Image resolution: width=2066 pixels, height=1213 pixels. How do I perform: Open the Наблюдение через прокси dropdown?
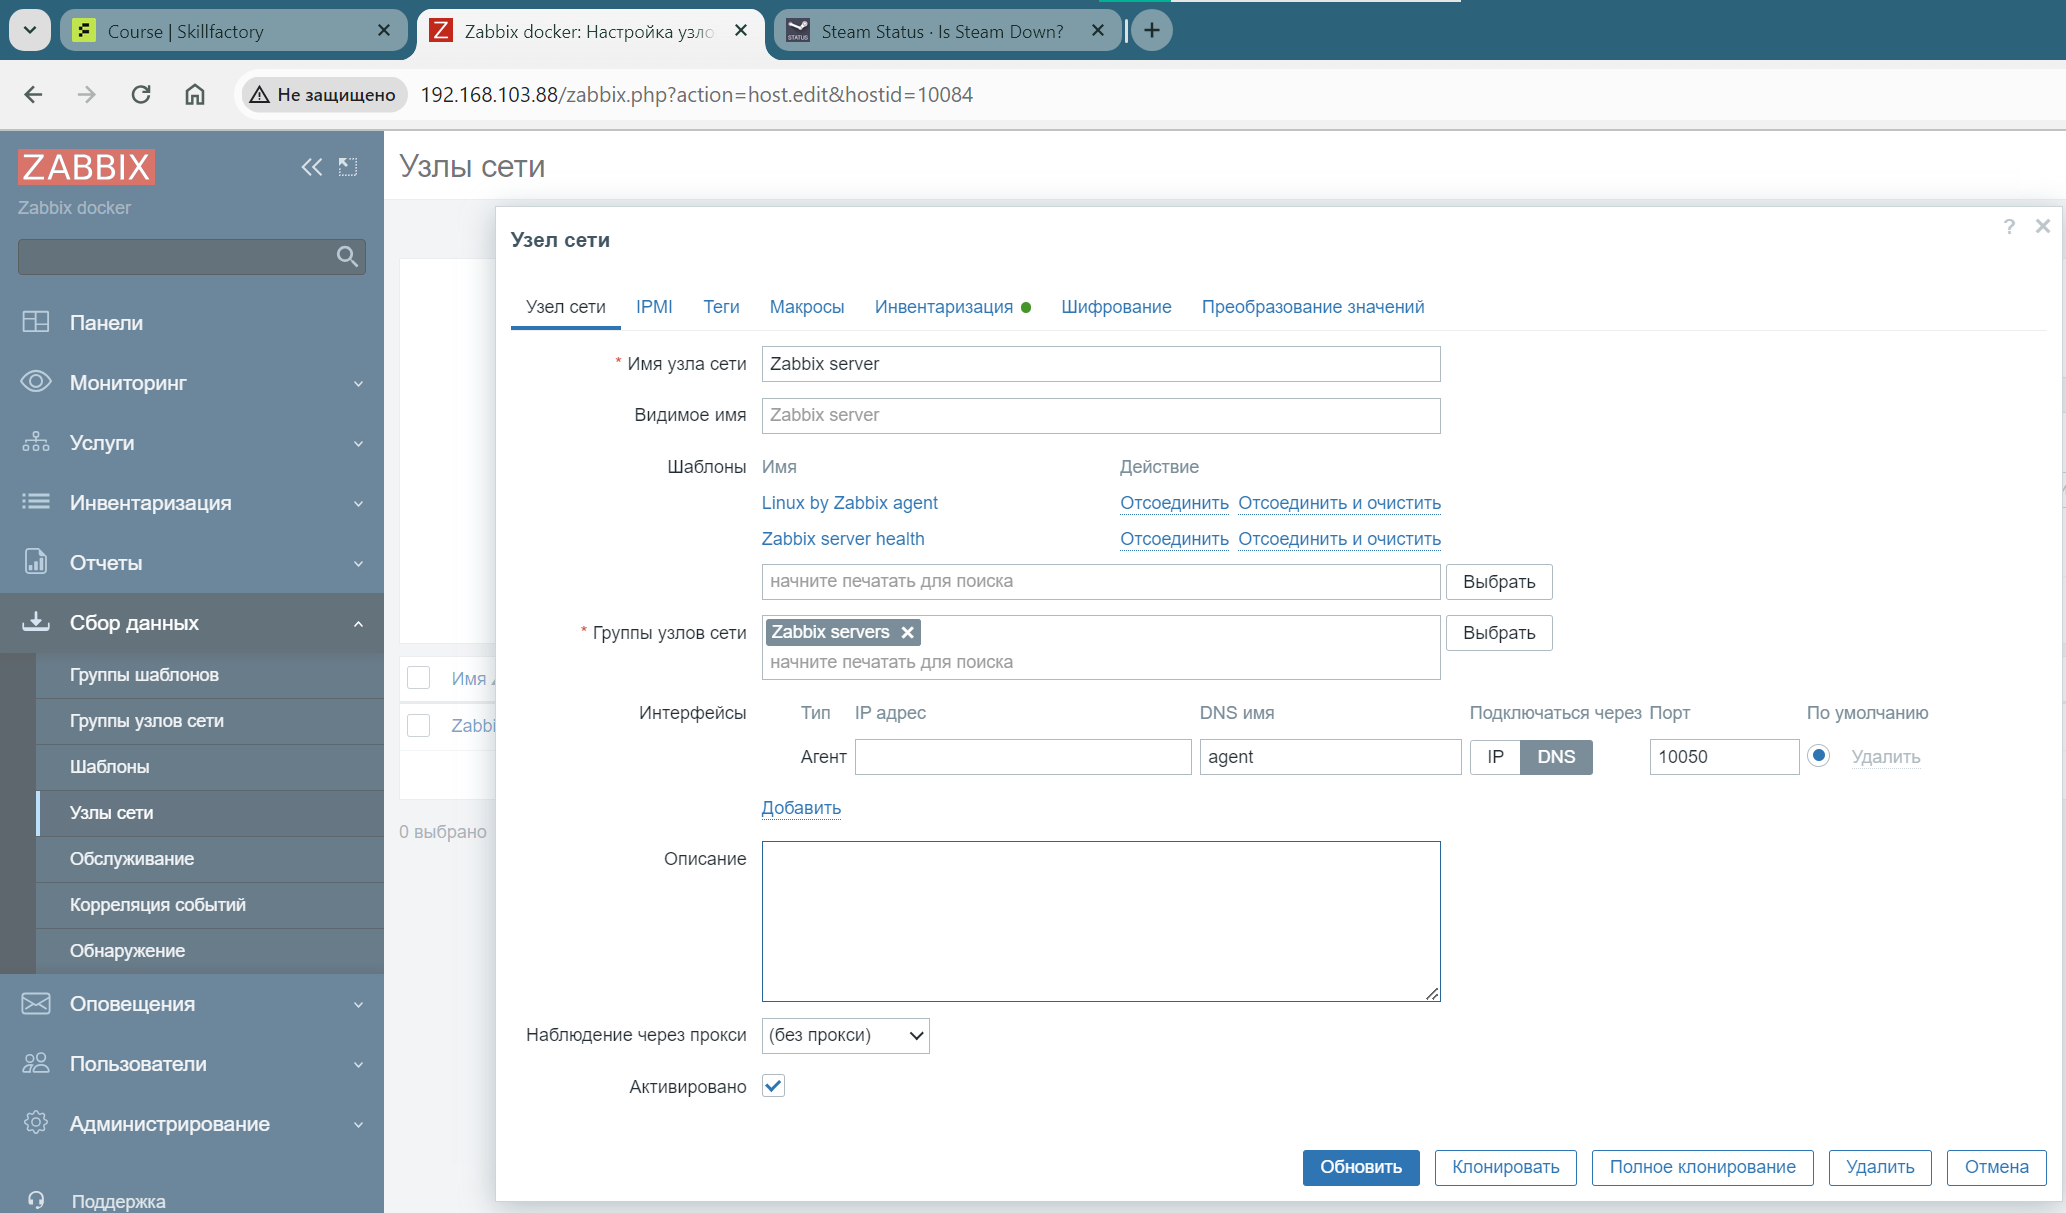(845, 1036)
